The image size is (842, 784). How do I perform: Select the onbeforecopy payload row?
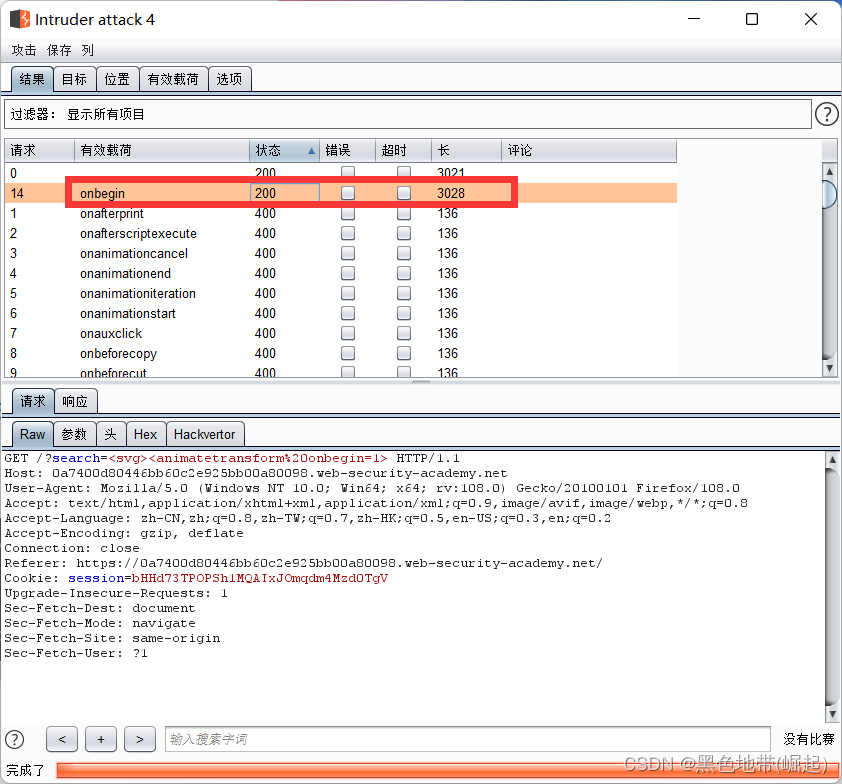[x=340, y=353]
